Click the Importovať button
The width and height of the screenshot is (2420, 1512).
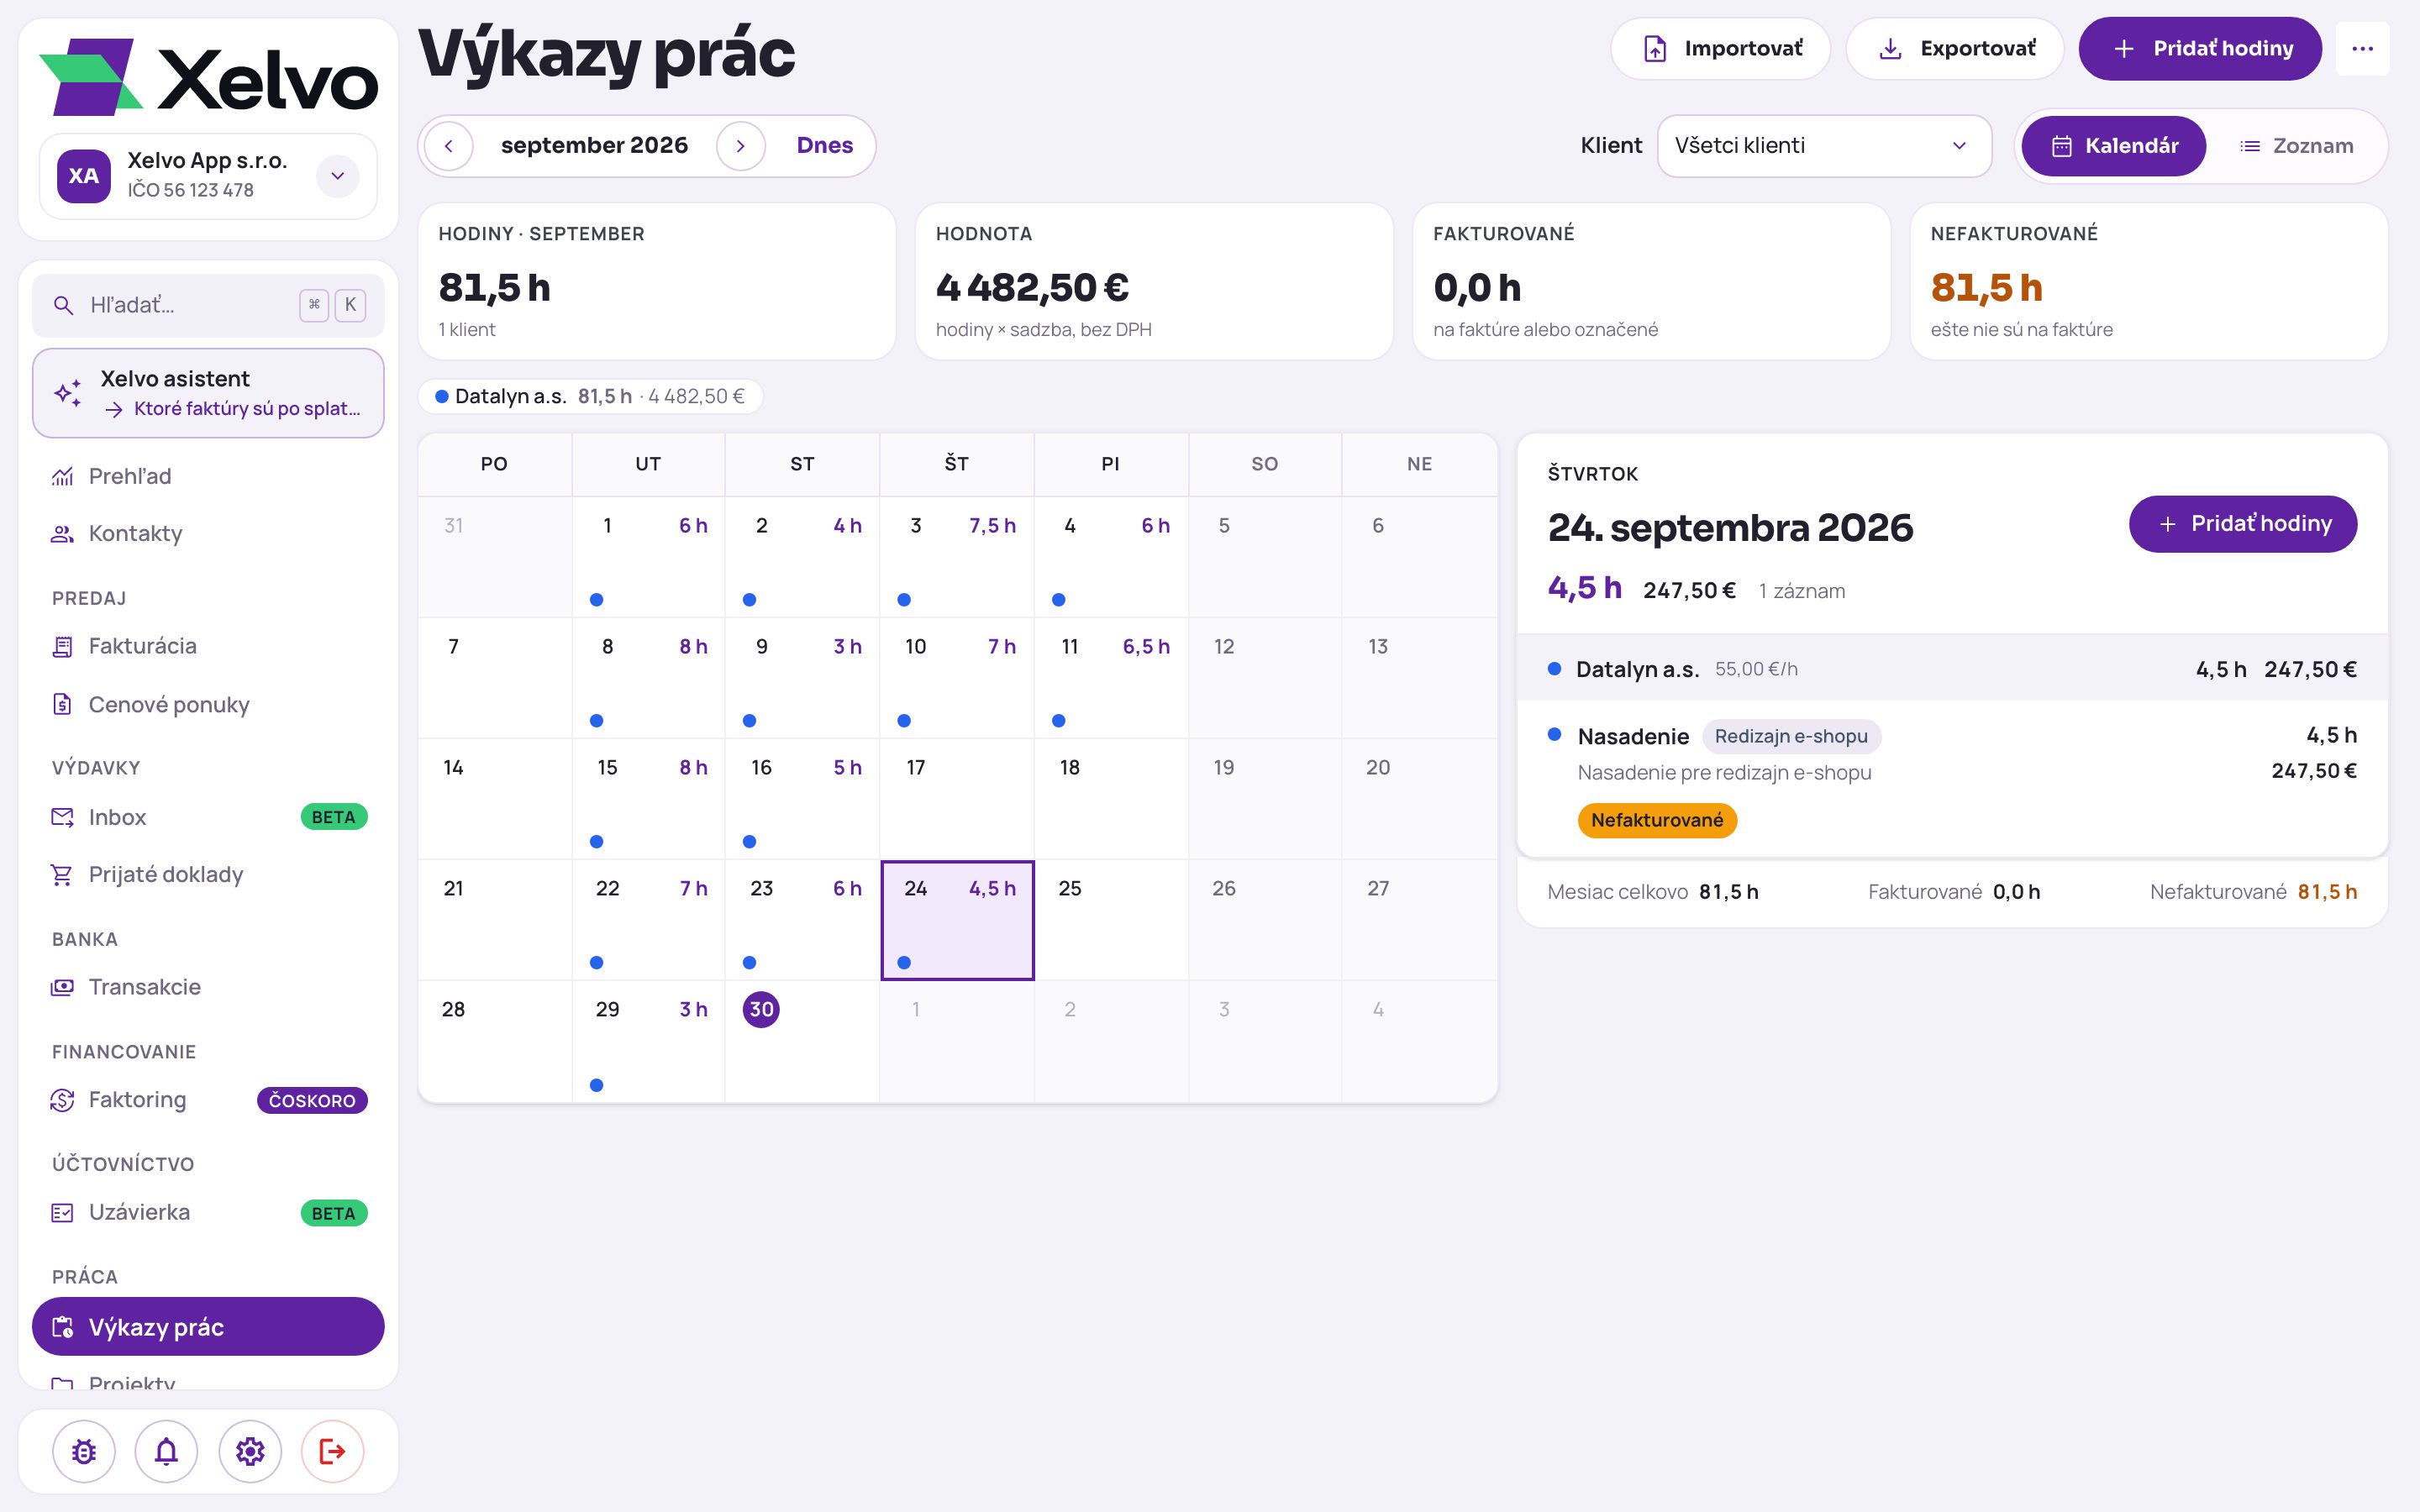1720,48
